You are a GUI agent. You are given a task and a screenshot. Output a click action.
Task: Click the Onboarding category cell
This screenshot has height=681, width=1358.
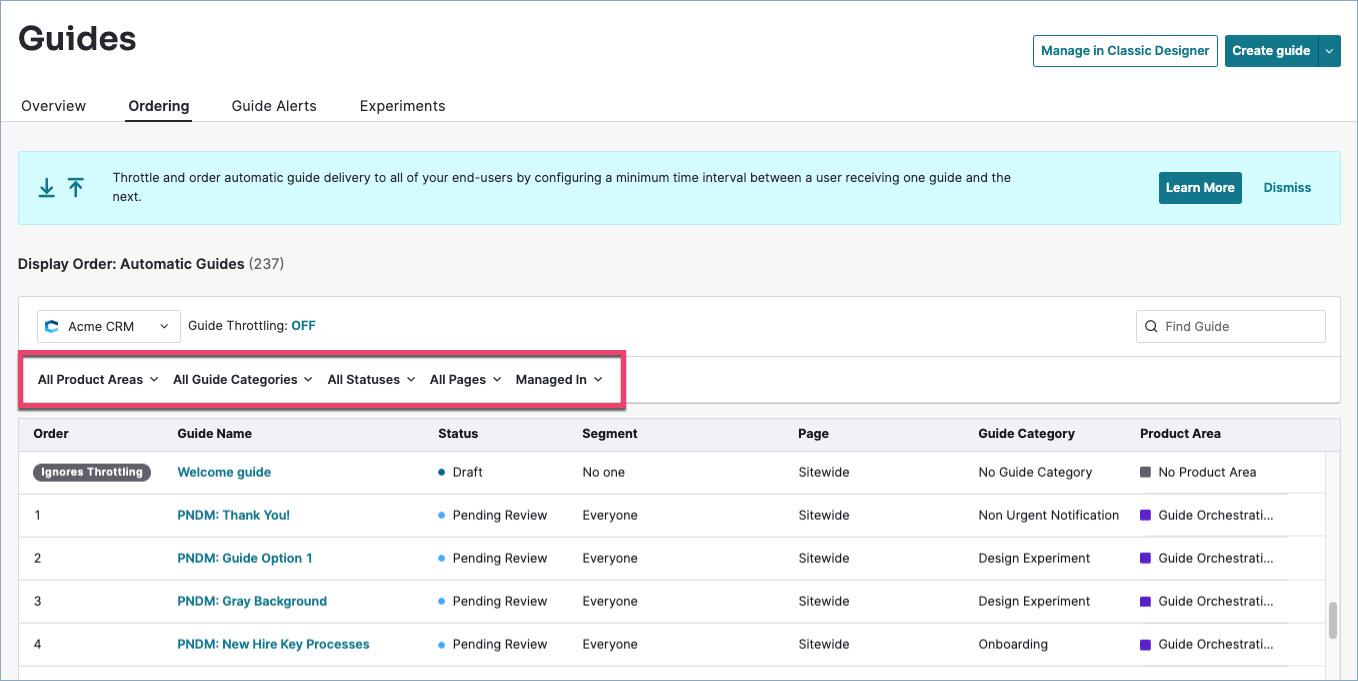[x=1013, y=644]
